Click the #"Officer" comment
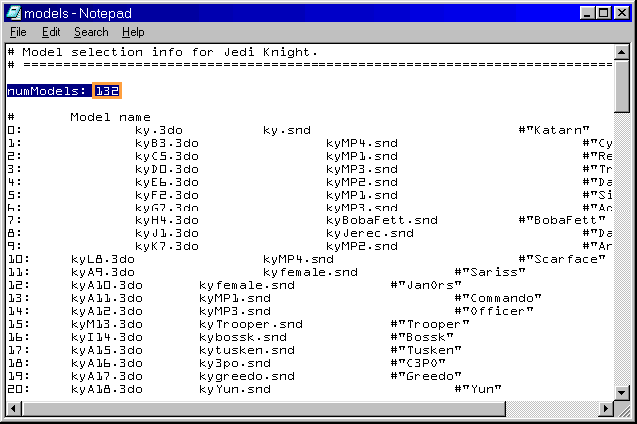The width and height of the screenshot is (637, 424). (494, 311)
